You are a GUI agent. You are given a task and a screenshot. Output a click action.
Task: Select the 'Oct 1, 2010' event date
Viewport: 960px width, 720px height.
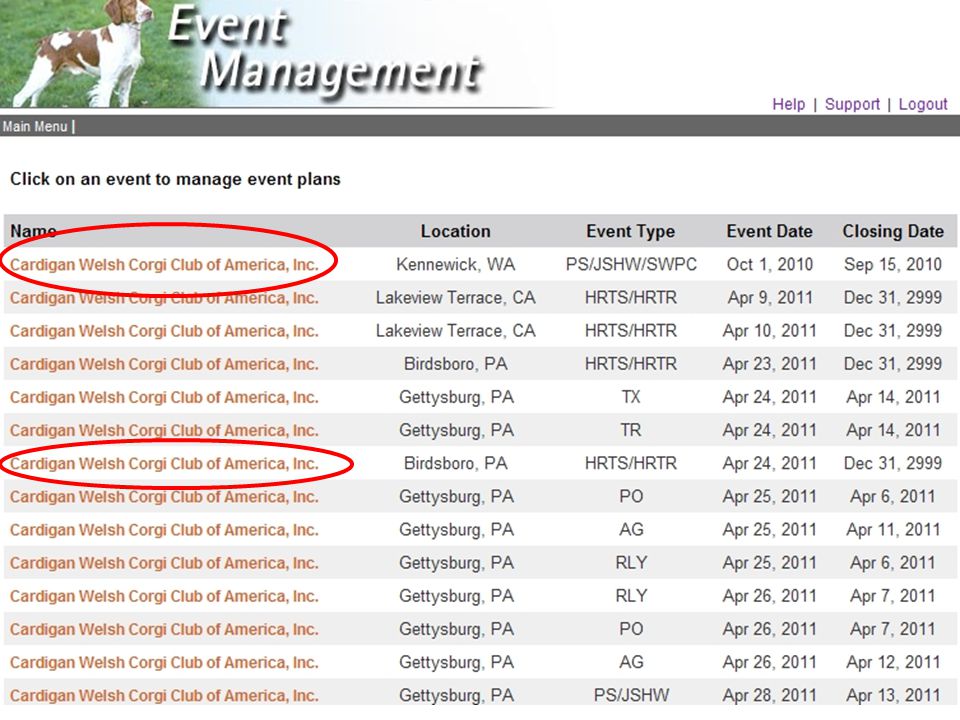770,264
